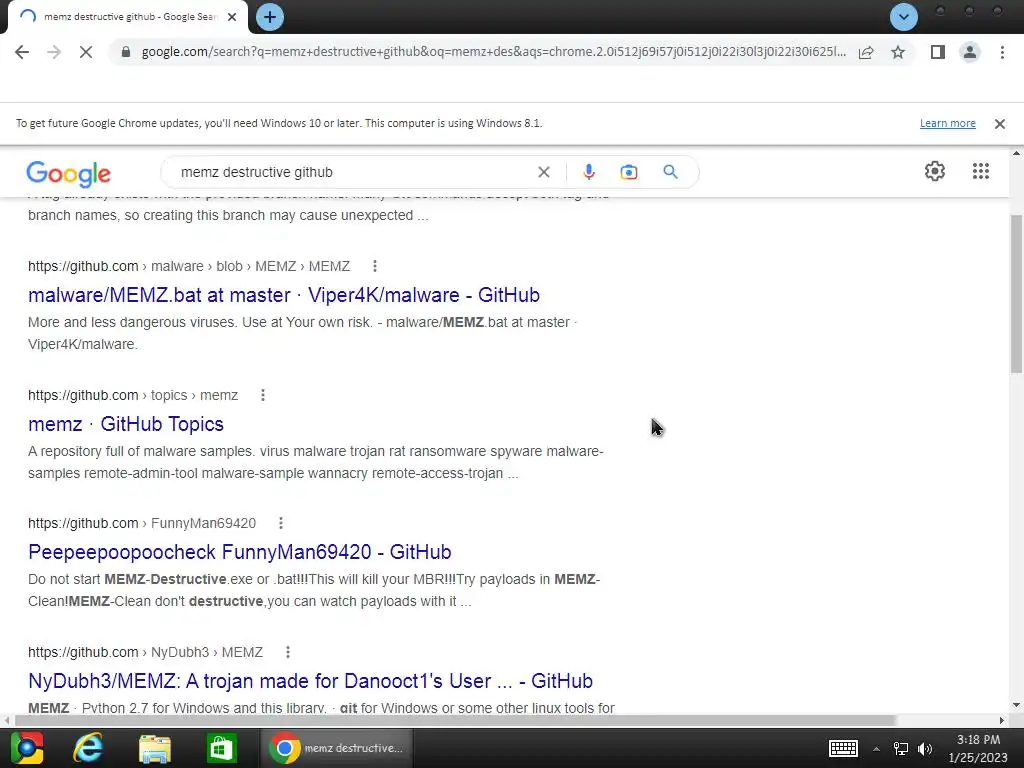The image size is (1024, 768).
Task: Search by image with camera icon
Action: pos(628,172)
